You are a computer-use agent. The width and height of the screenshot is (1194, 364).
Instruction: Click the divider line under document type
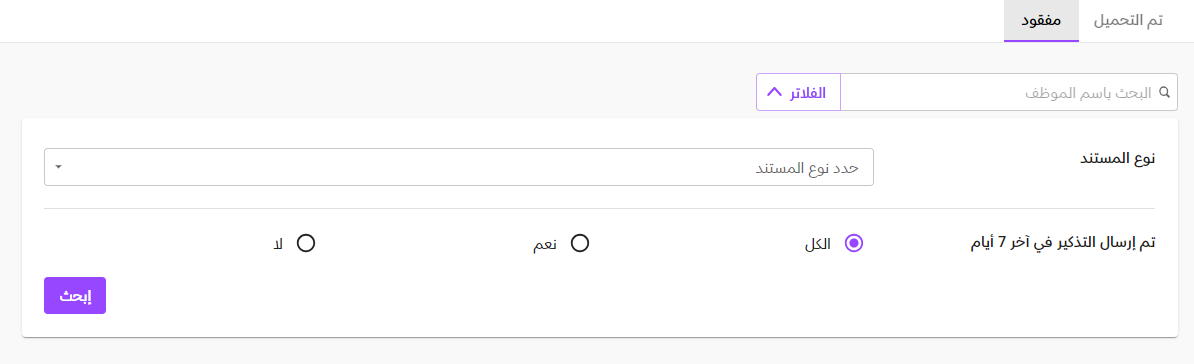(x=599, y=209)
